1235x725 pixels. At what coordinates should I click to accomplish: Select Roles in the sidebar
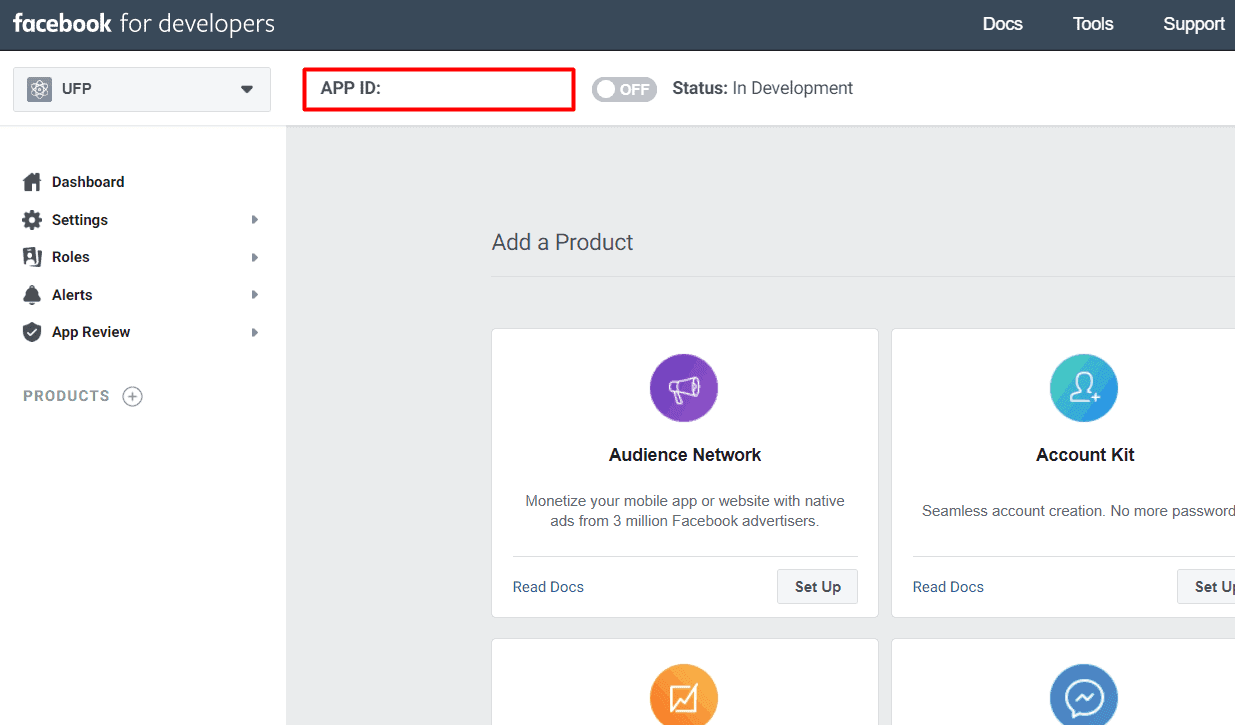[x=71, y=257]
